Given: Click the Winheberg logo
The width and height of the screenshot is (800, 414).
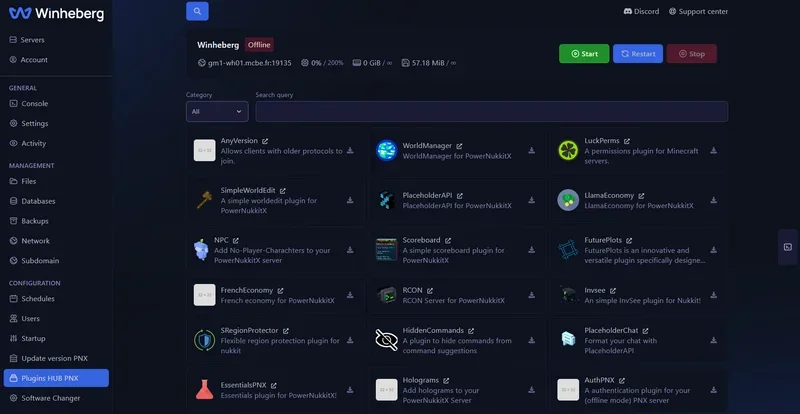Looking at the screenshot, I should pyautogui.click(x=56, y=13).
